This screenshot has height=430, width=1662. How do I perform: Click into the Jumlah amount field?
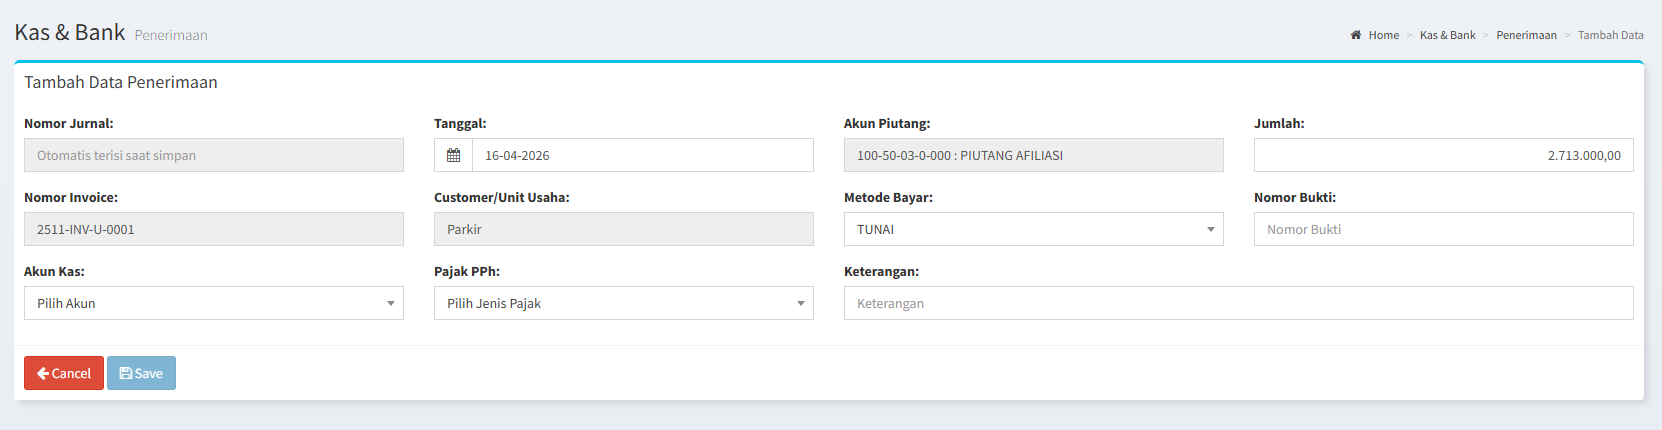(1443, 155)
